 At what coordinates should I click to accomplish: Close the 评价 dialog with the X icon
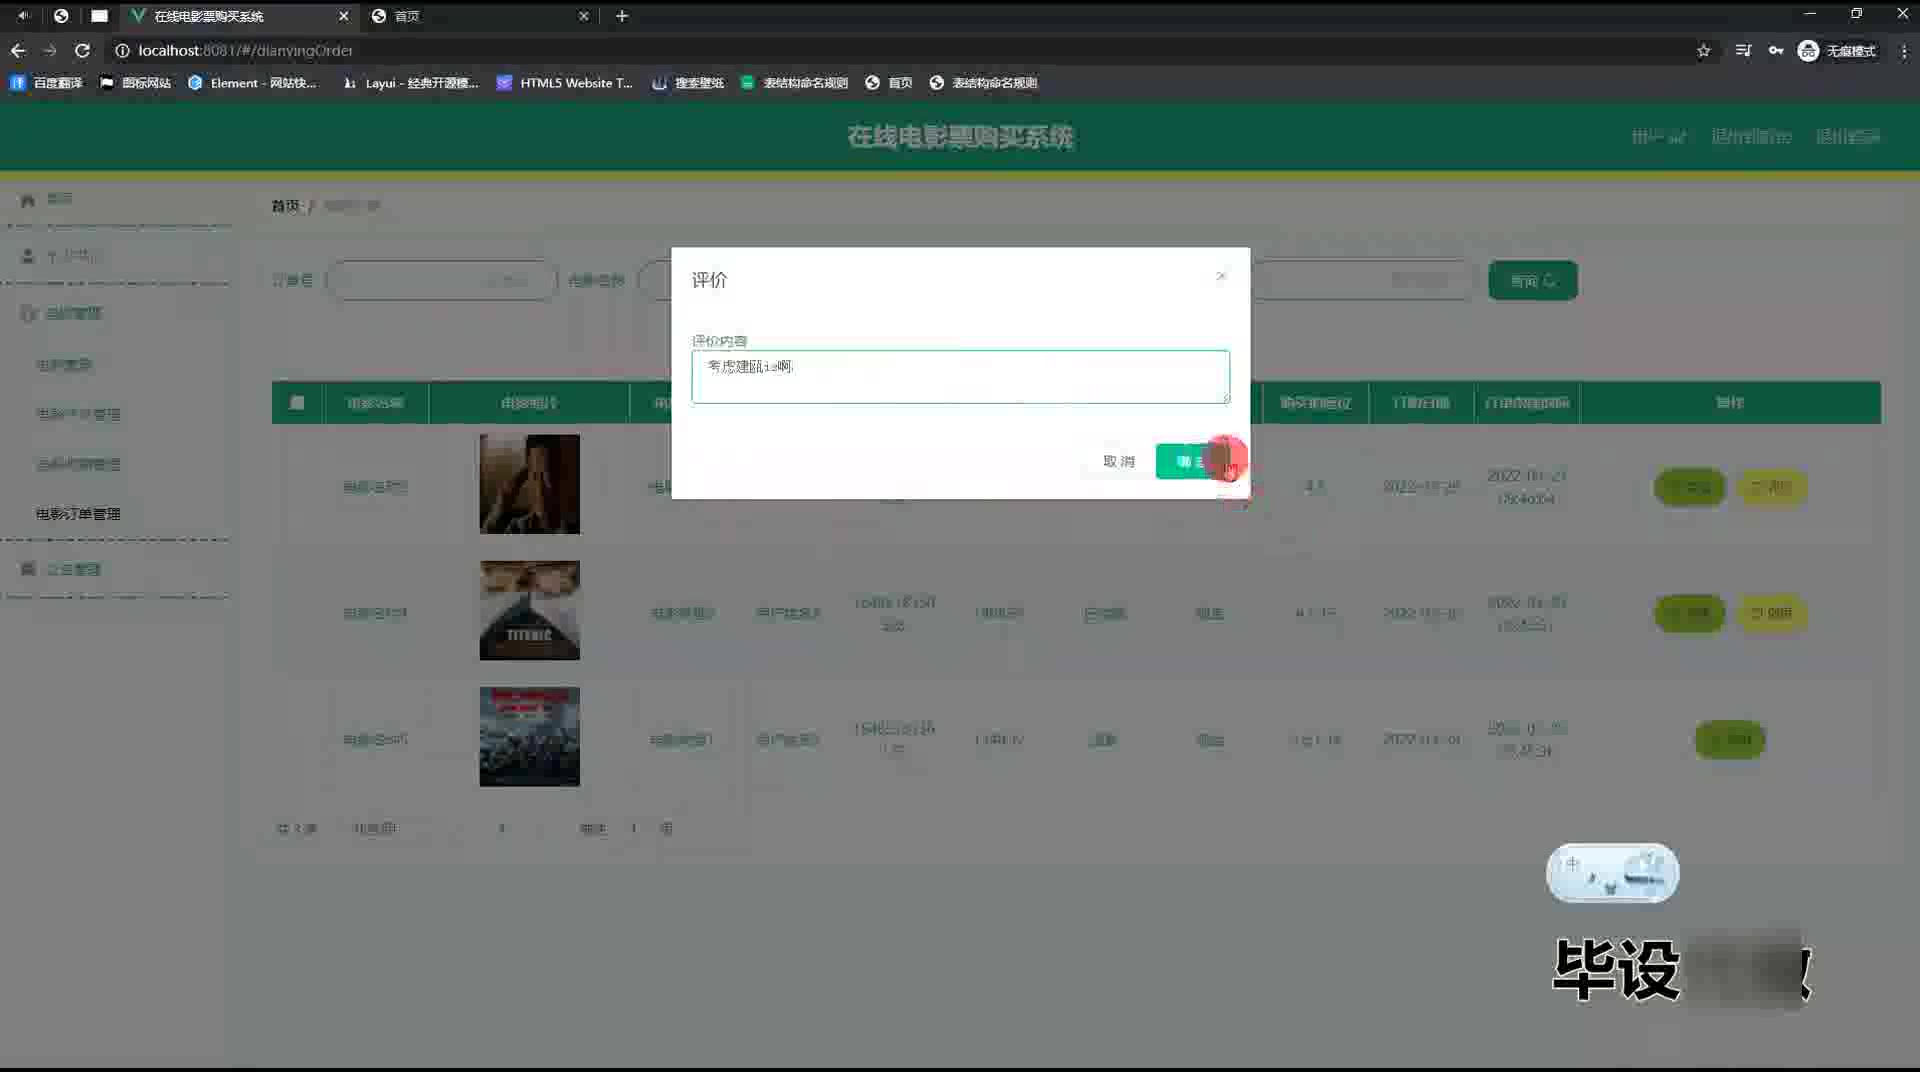[x=1221, y=277]
